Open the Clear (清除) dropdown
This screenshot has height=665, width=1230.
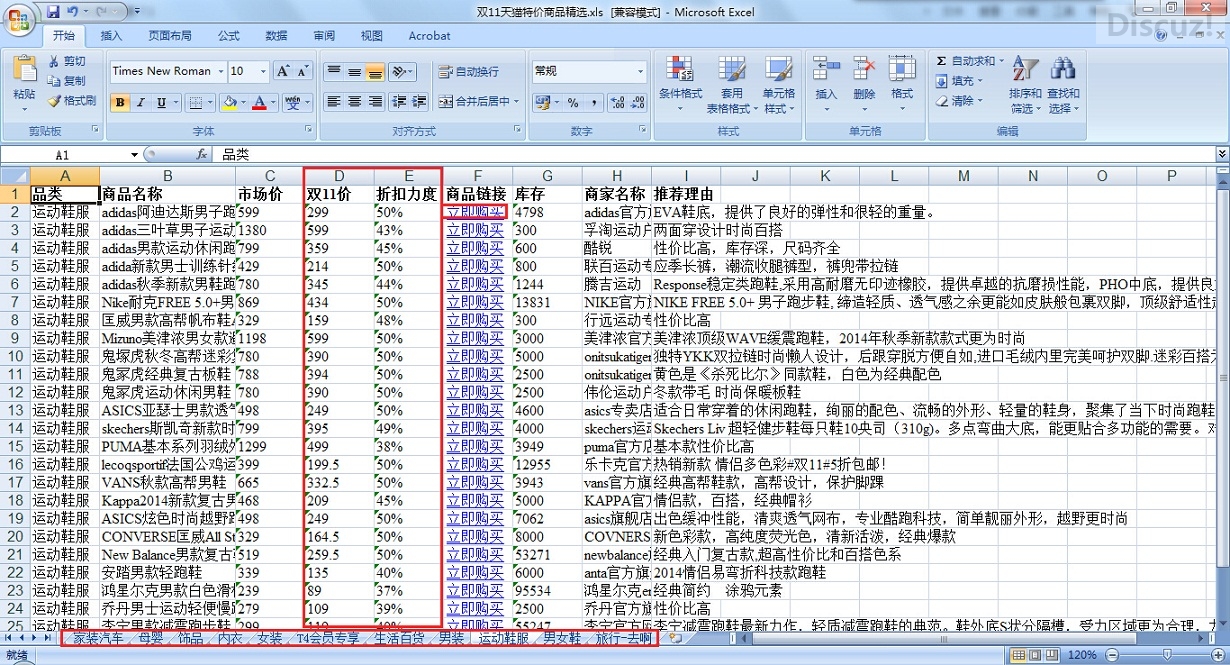(x=961, y=101)
